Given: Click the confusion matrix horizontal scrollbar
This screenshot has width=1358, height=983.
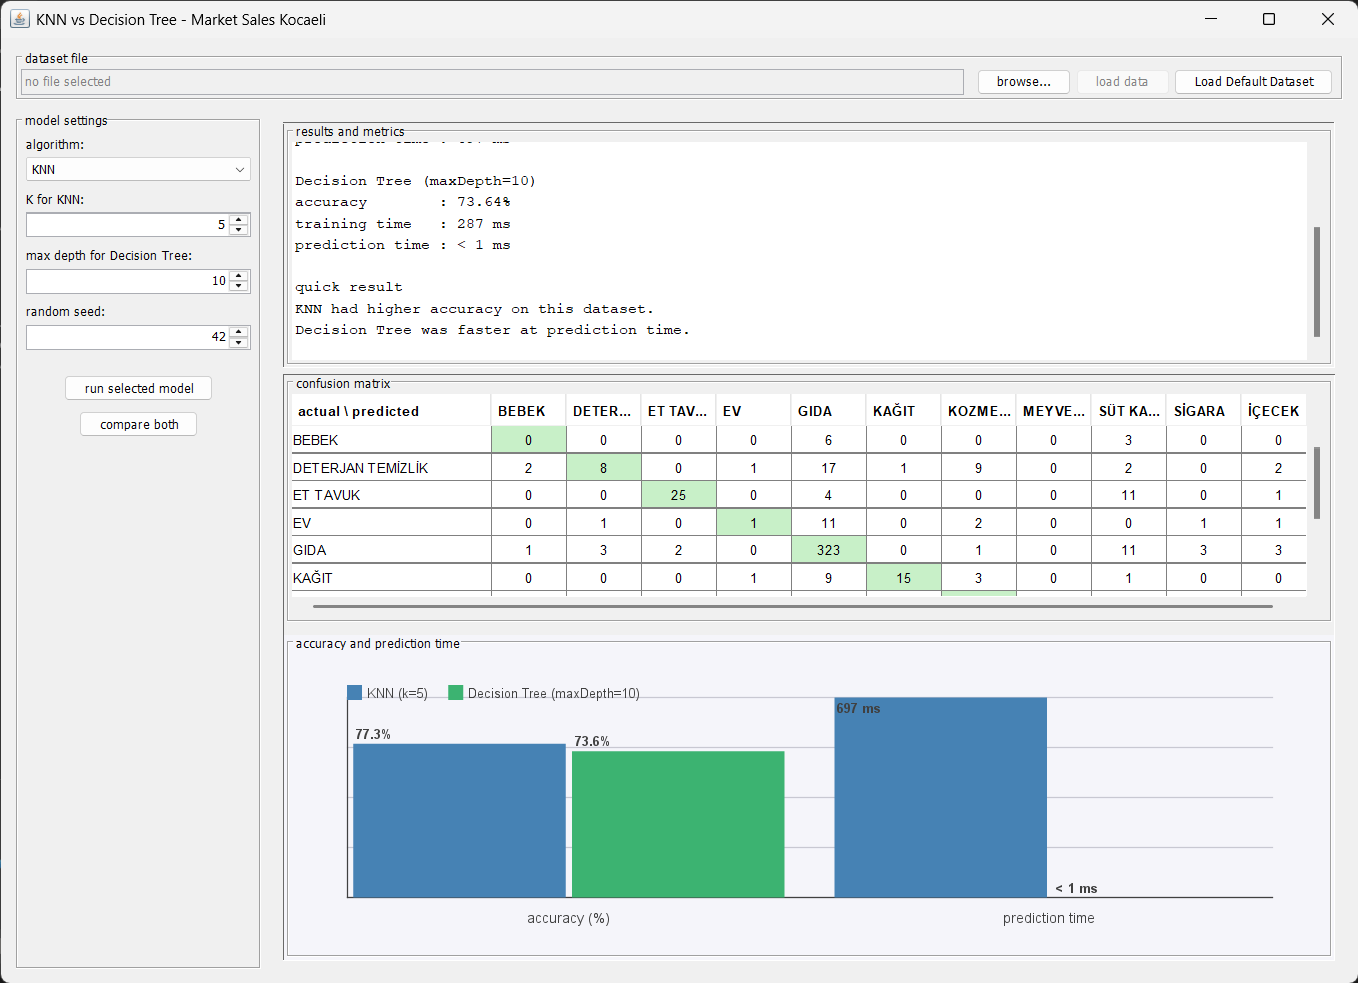Looking at the screenshot, I should point(792,606).
